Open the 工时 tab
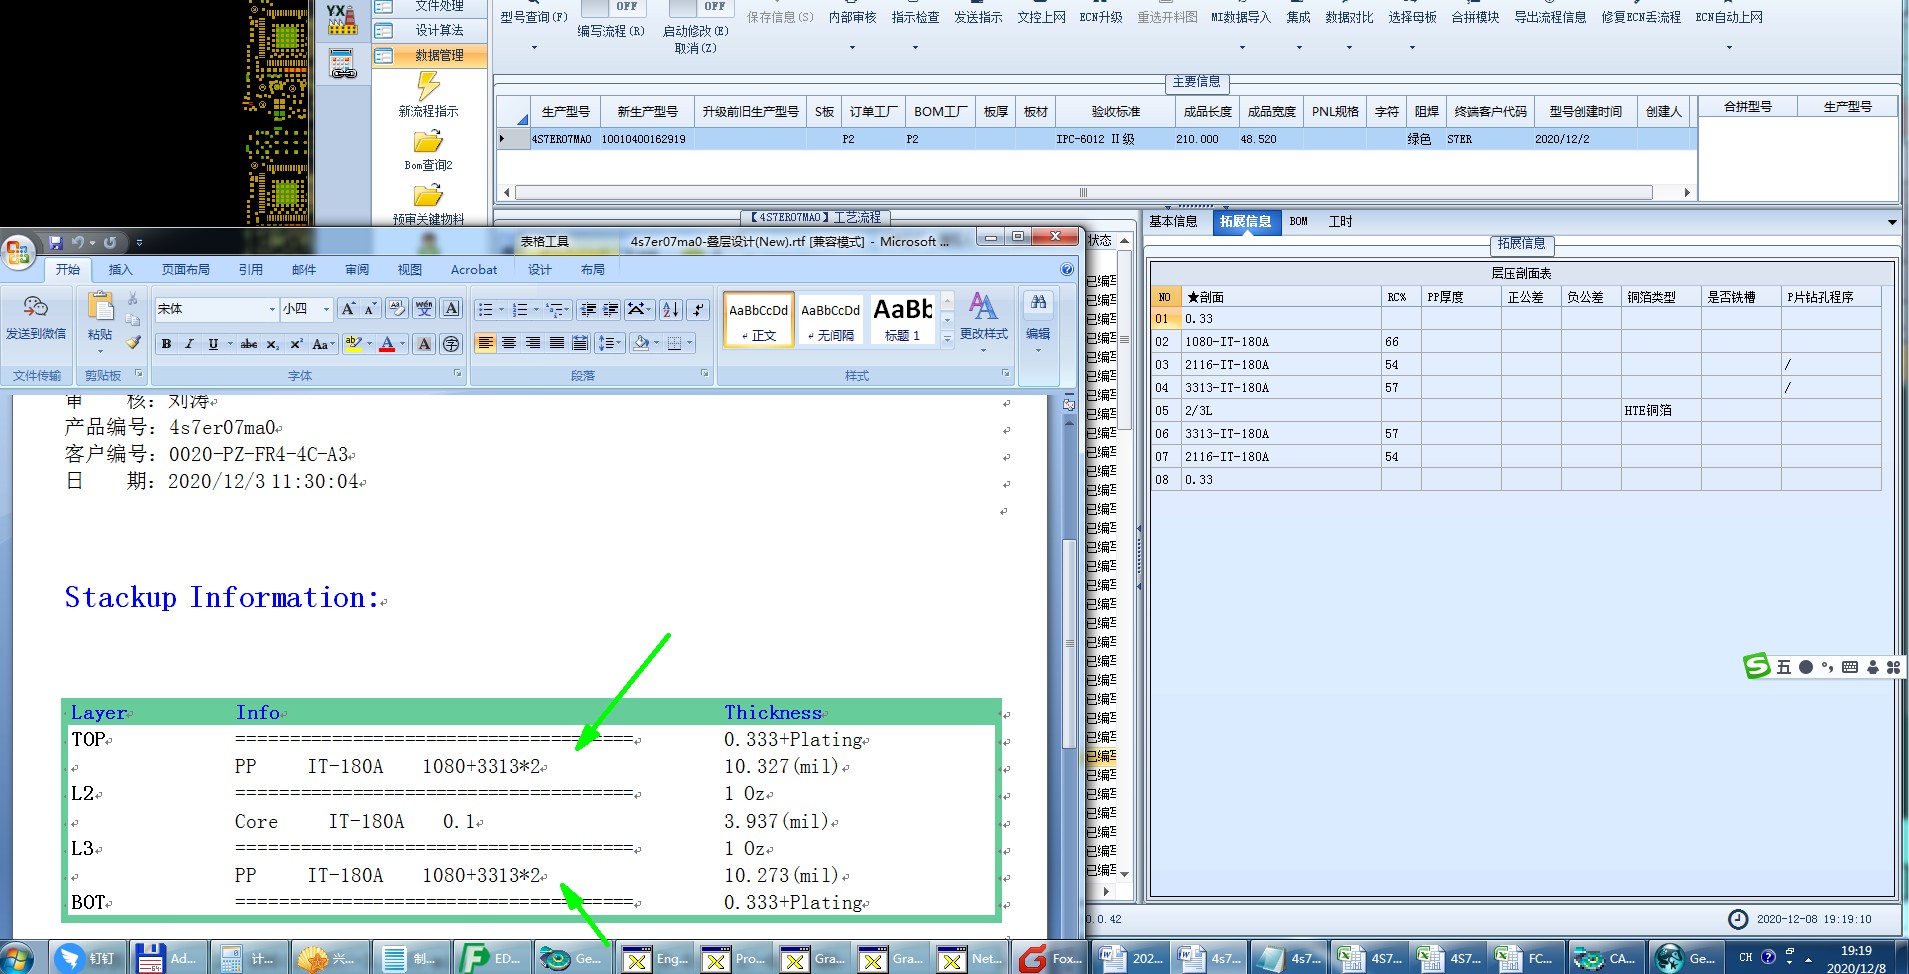Image resolution: width=1909 pixels, height=974 pixels. 1340,222
